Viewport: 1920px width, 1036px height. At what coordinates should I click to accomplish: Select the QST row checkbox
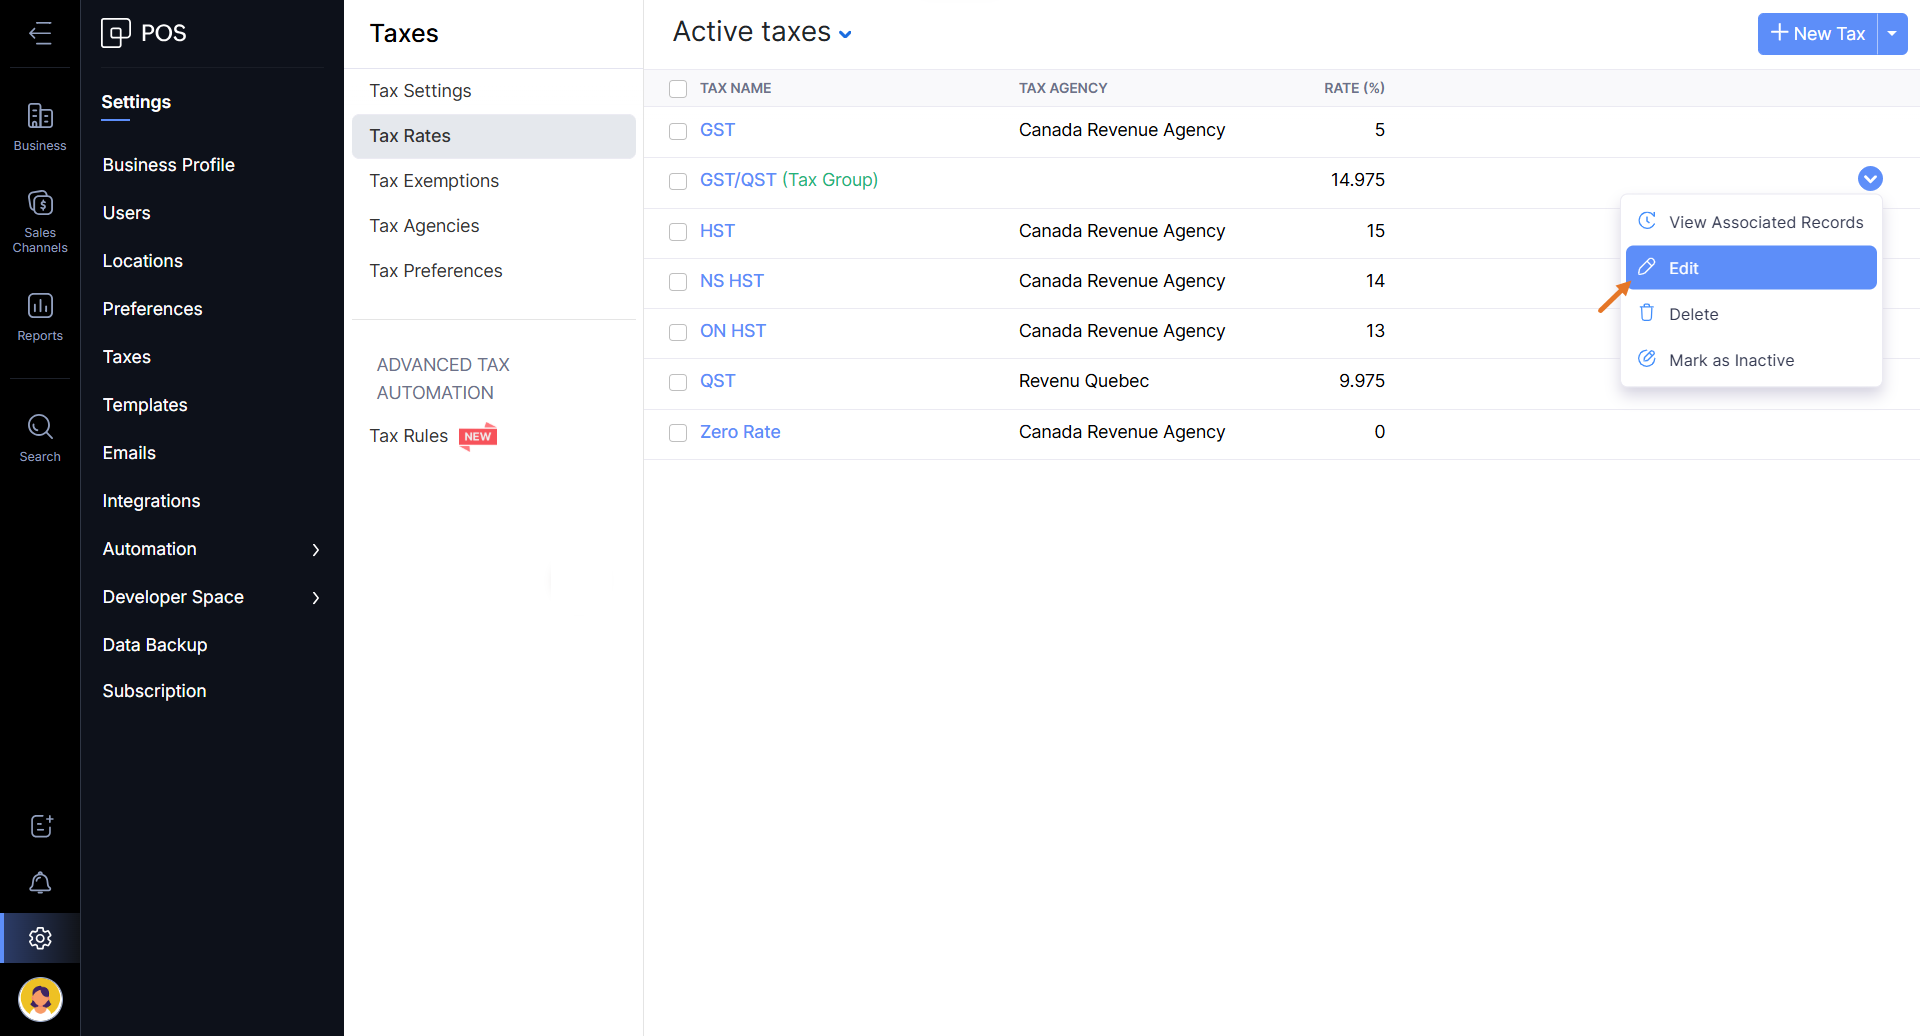point(678,382)
